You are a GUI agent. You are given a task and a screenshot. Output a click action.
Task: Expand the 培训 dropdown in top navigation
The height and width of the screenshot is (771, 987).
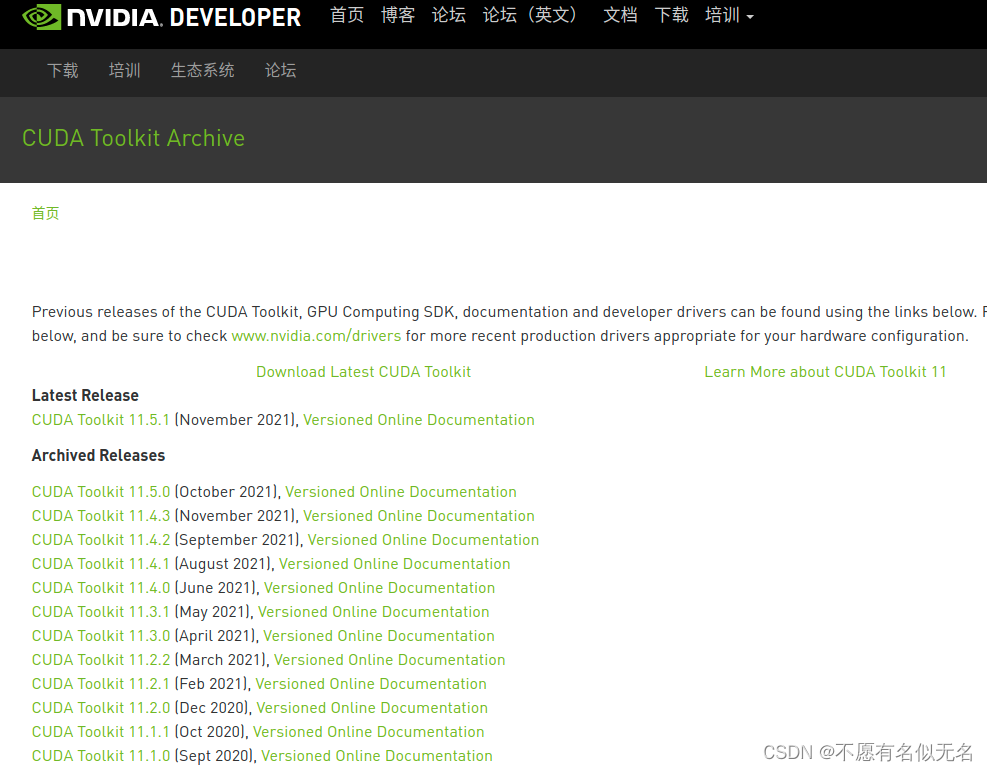point(729,15)
